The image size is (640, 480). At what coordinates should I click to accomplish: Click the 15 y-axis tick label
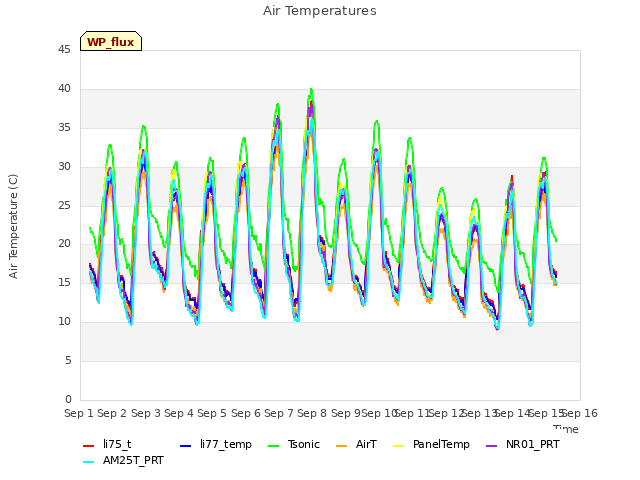pos(64,282)
